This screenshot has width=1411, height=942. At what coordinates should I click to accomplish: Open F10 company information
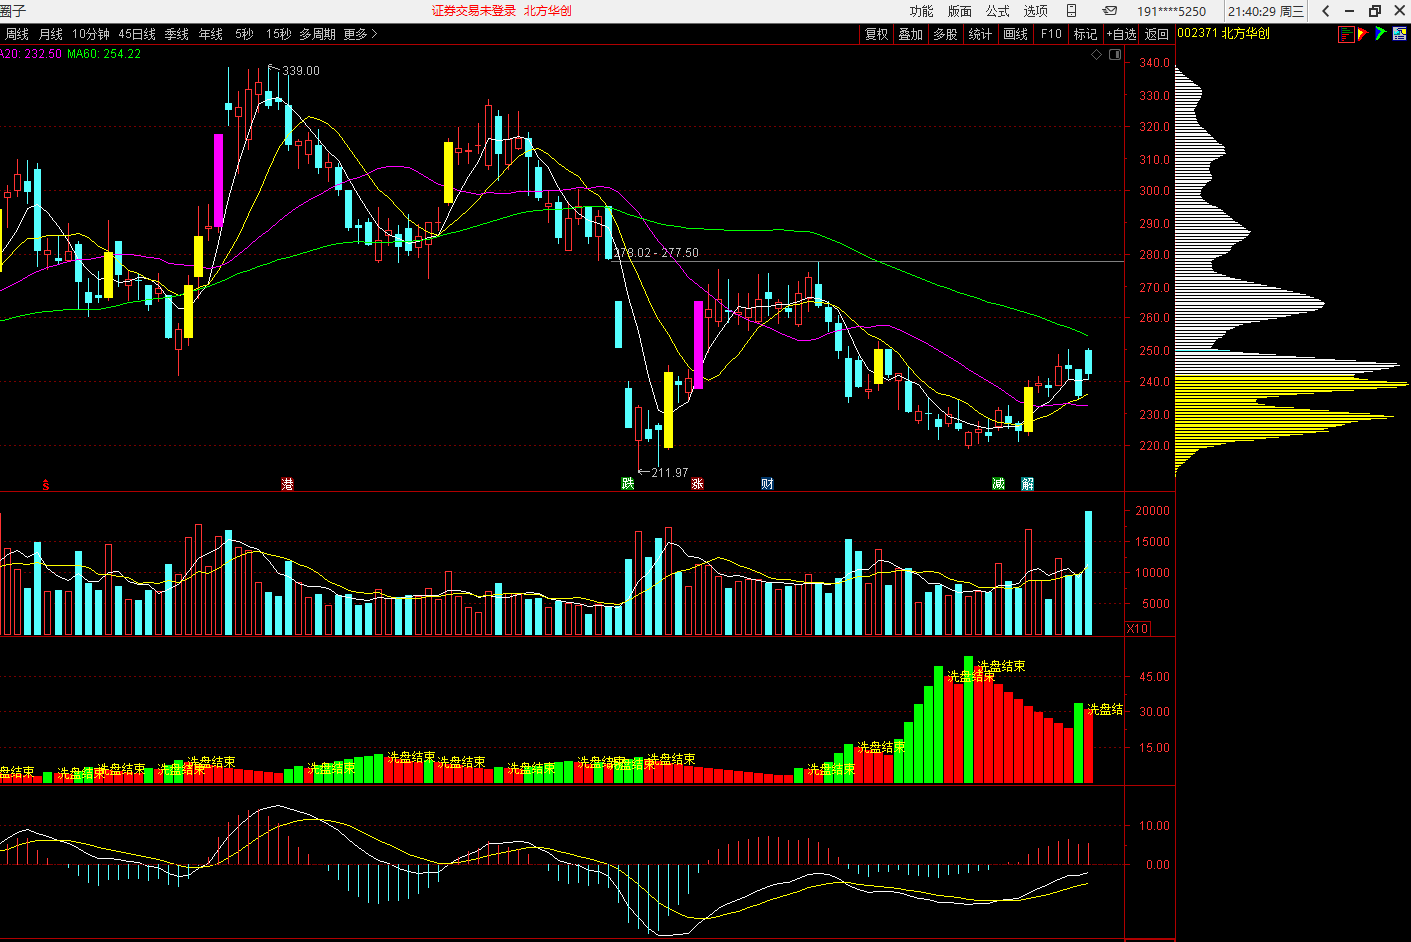(x=1051, y=34)
